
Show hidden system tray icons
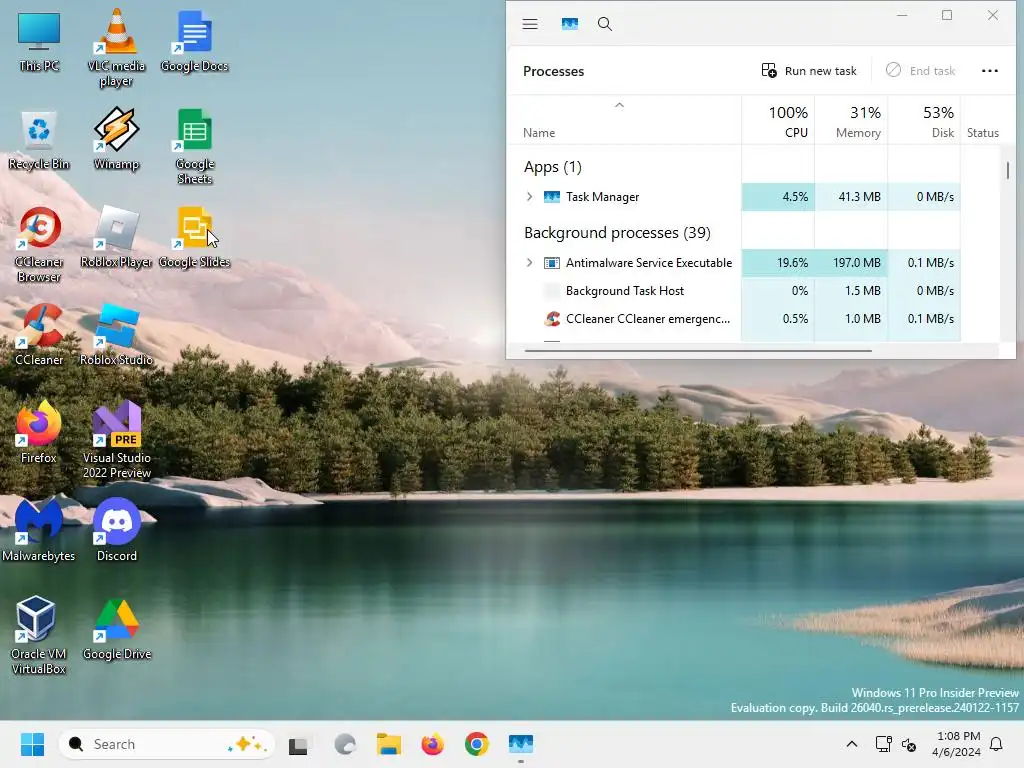(x=852, y=744)
